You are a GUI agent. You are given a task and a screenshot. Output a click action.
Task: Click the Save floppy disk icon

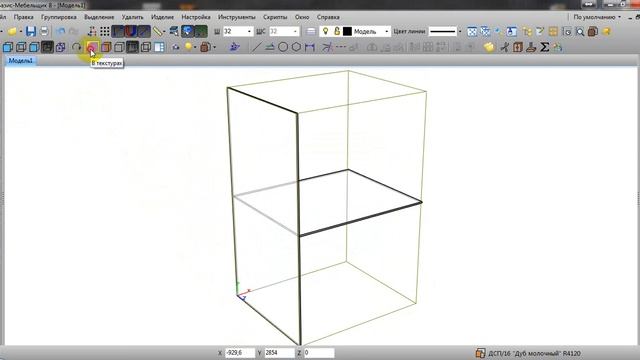pos(31,31)
